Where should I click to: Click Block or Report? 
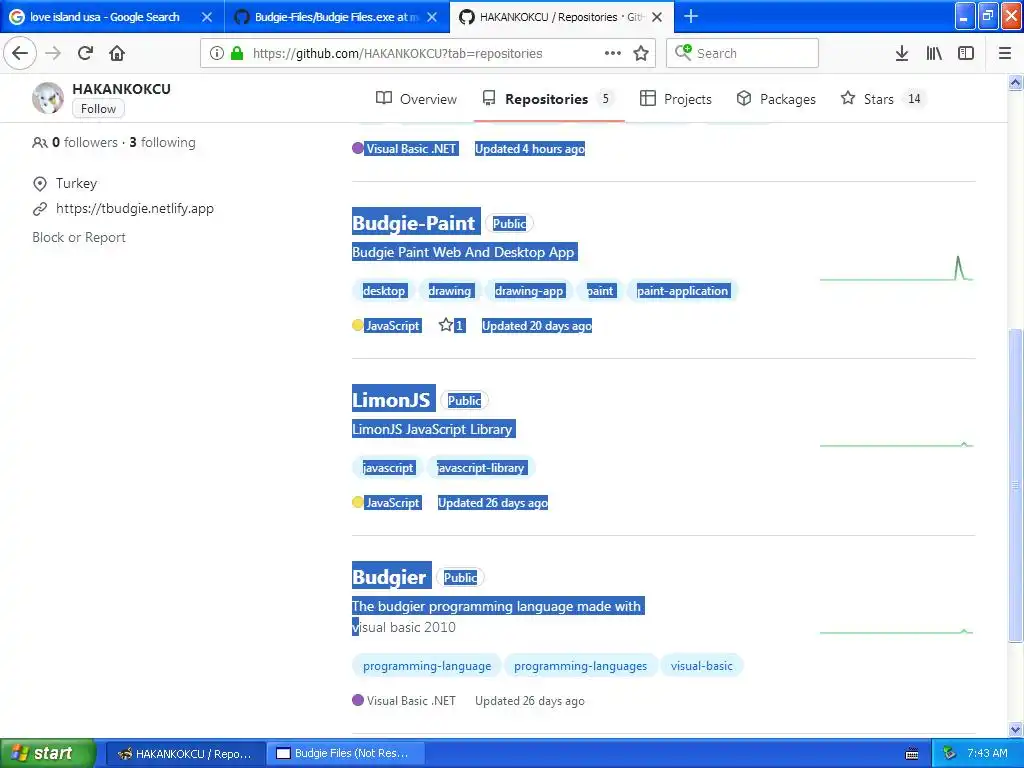[79, 237]
